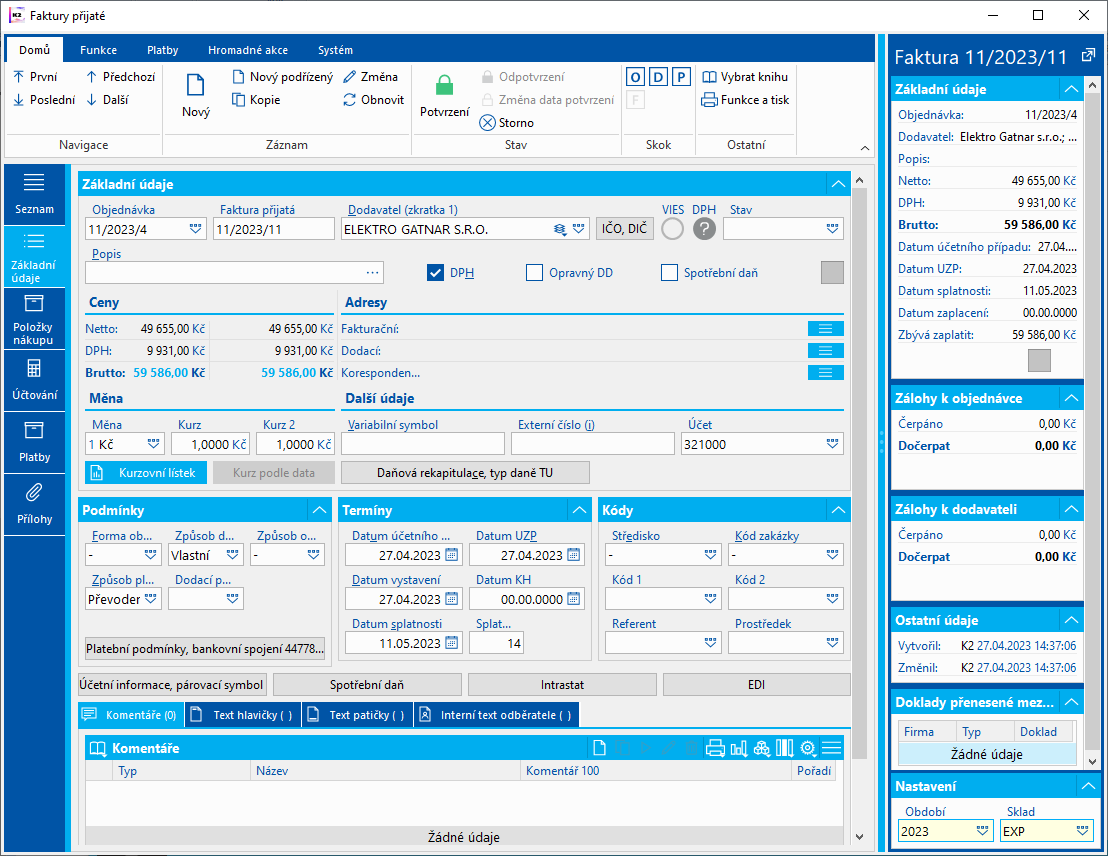Screen dimensions: 1108x856
Task: Create a new record with Nový icon
Action: [195, 87]
